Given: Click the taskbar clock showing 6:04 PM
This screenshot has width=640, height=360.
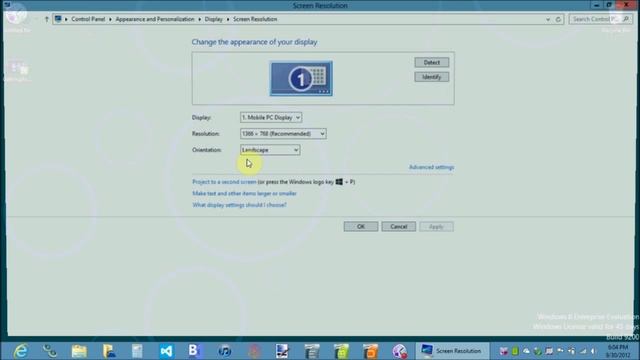Looking at the screenshot, I should coord(618,351).
